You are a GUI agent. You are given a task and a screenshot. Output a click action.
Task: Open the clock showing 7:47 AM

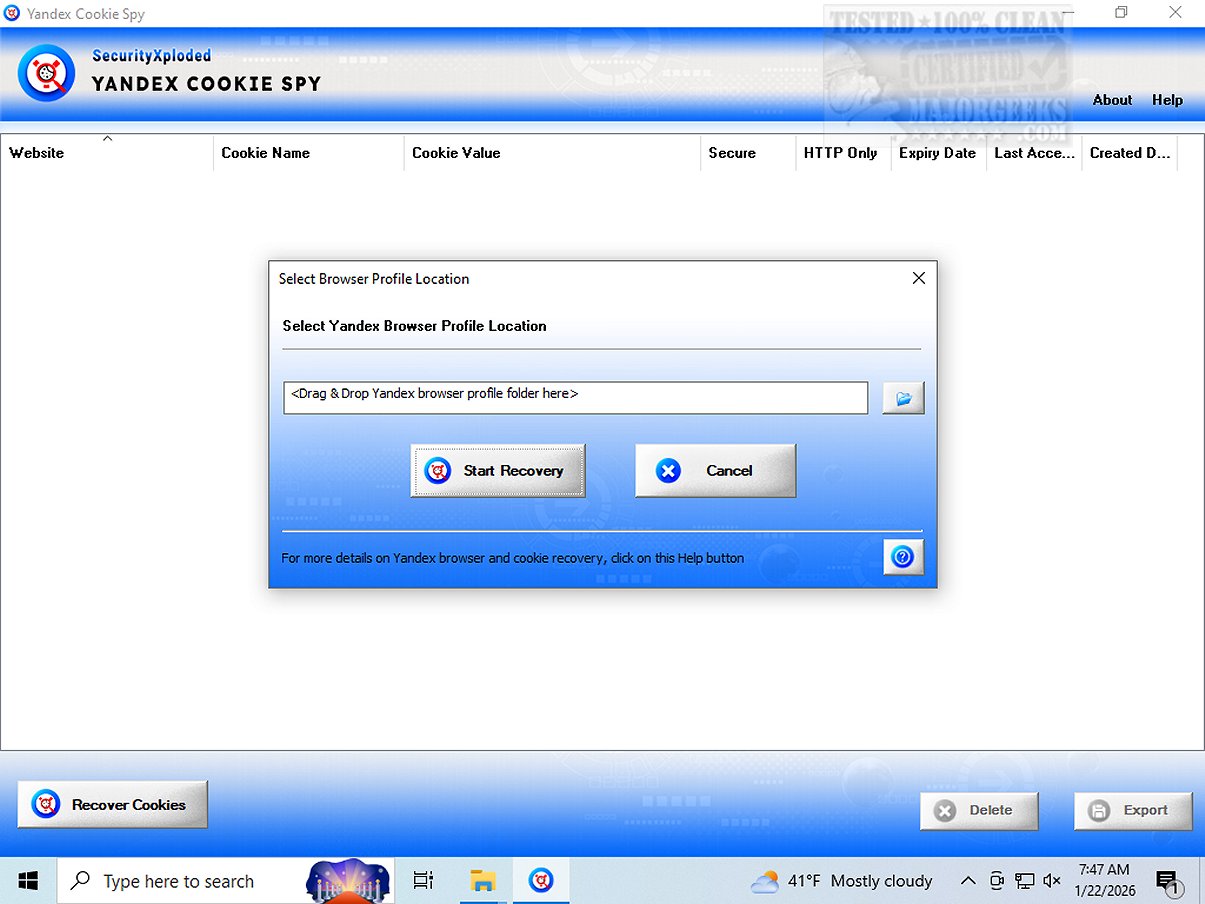pyautogui.click(x=1105, y=881)
